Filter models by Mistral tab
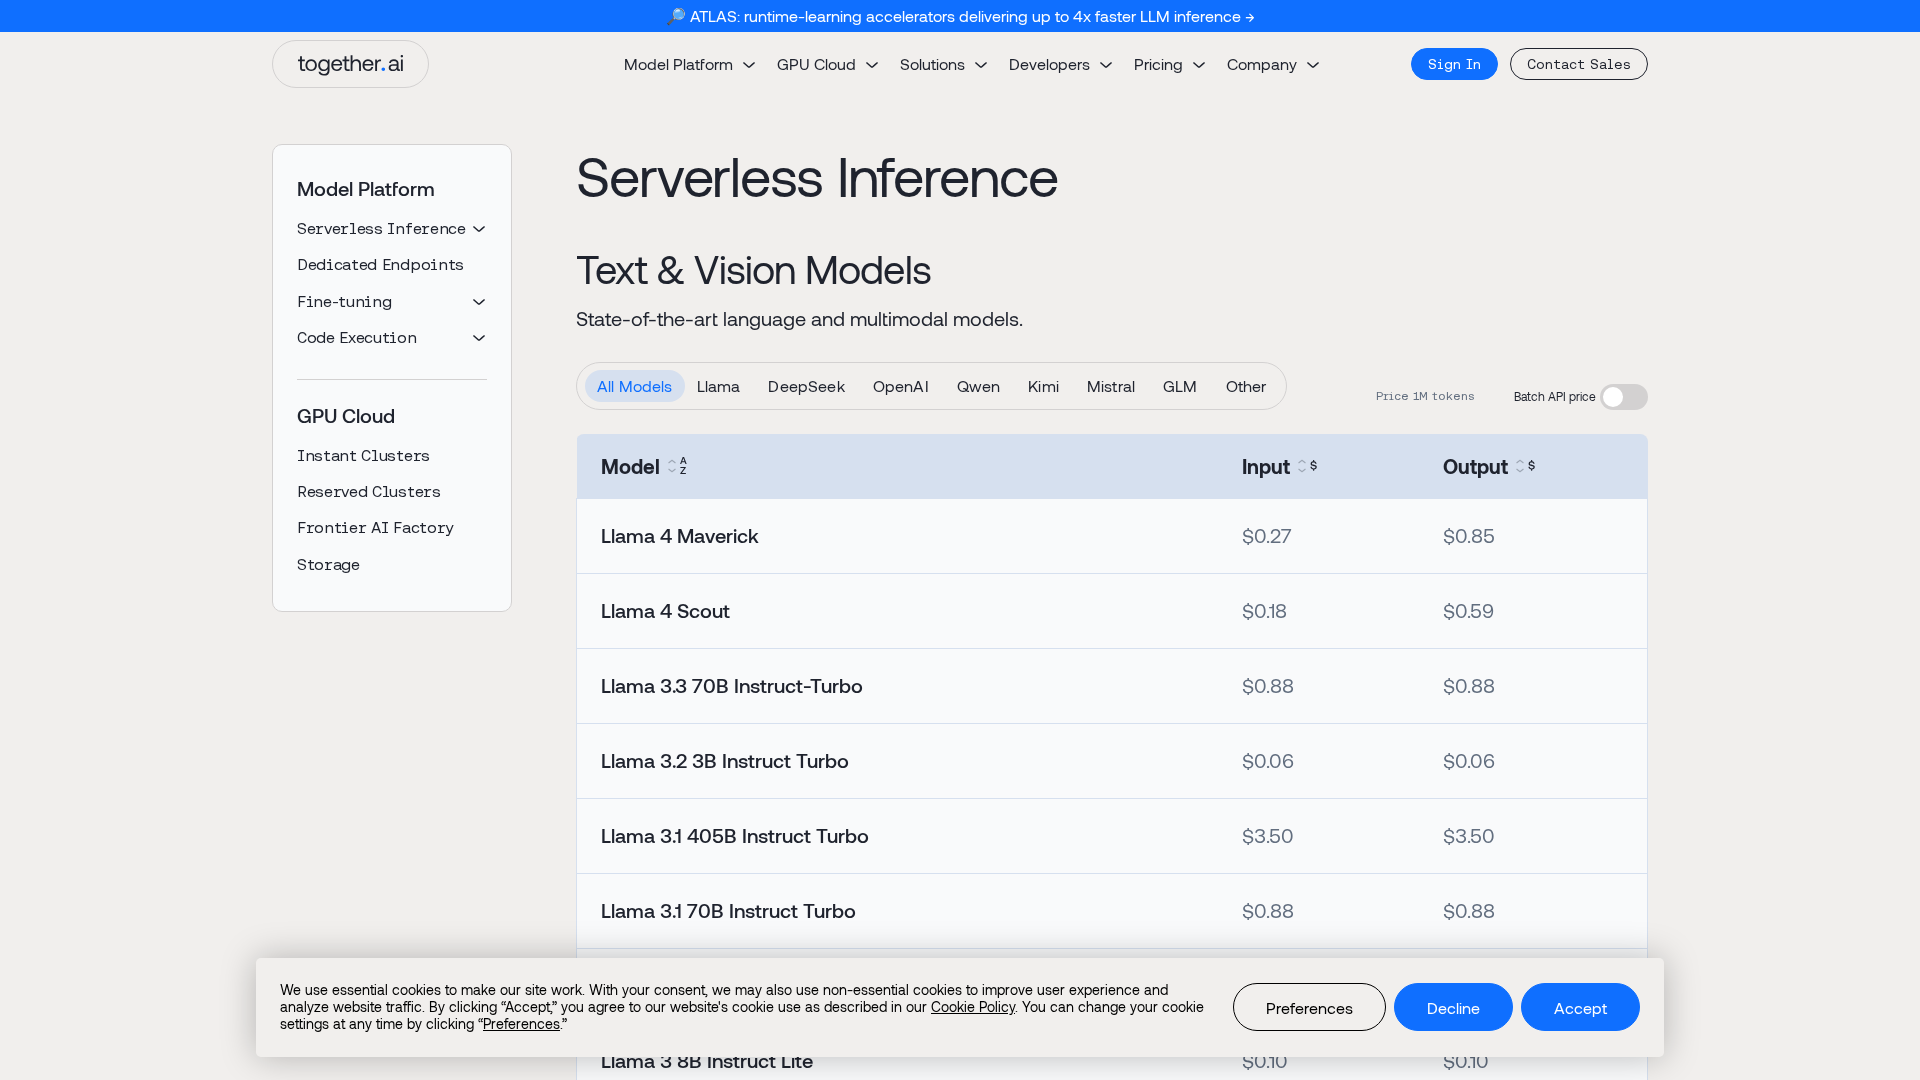 point(1110,387)
